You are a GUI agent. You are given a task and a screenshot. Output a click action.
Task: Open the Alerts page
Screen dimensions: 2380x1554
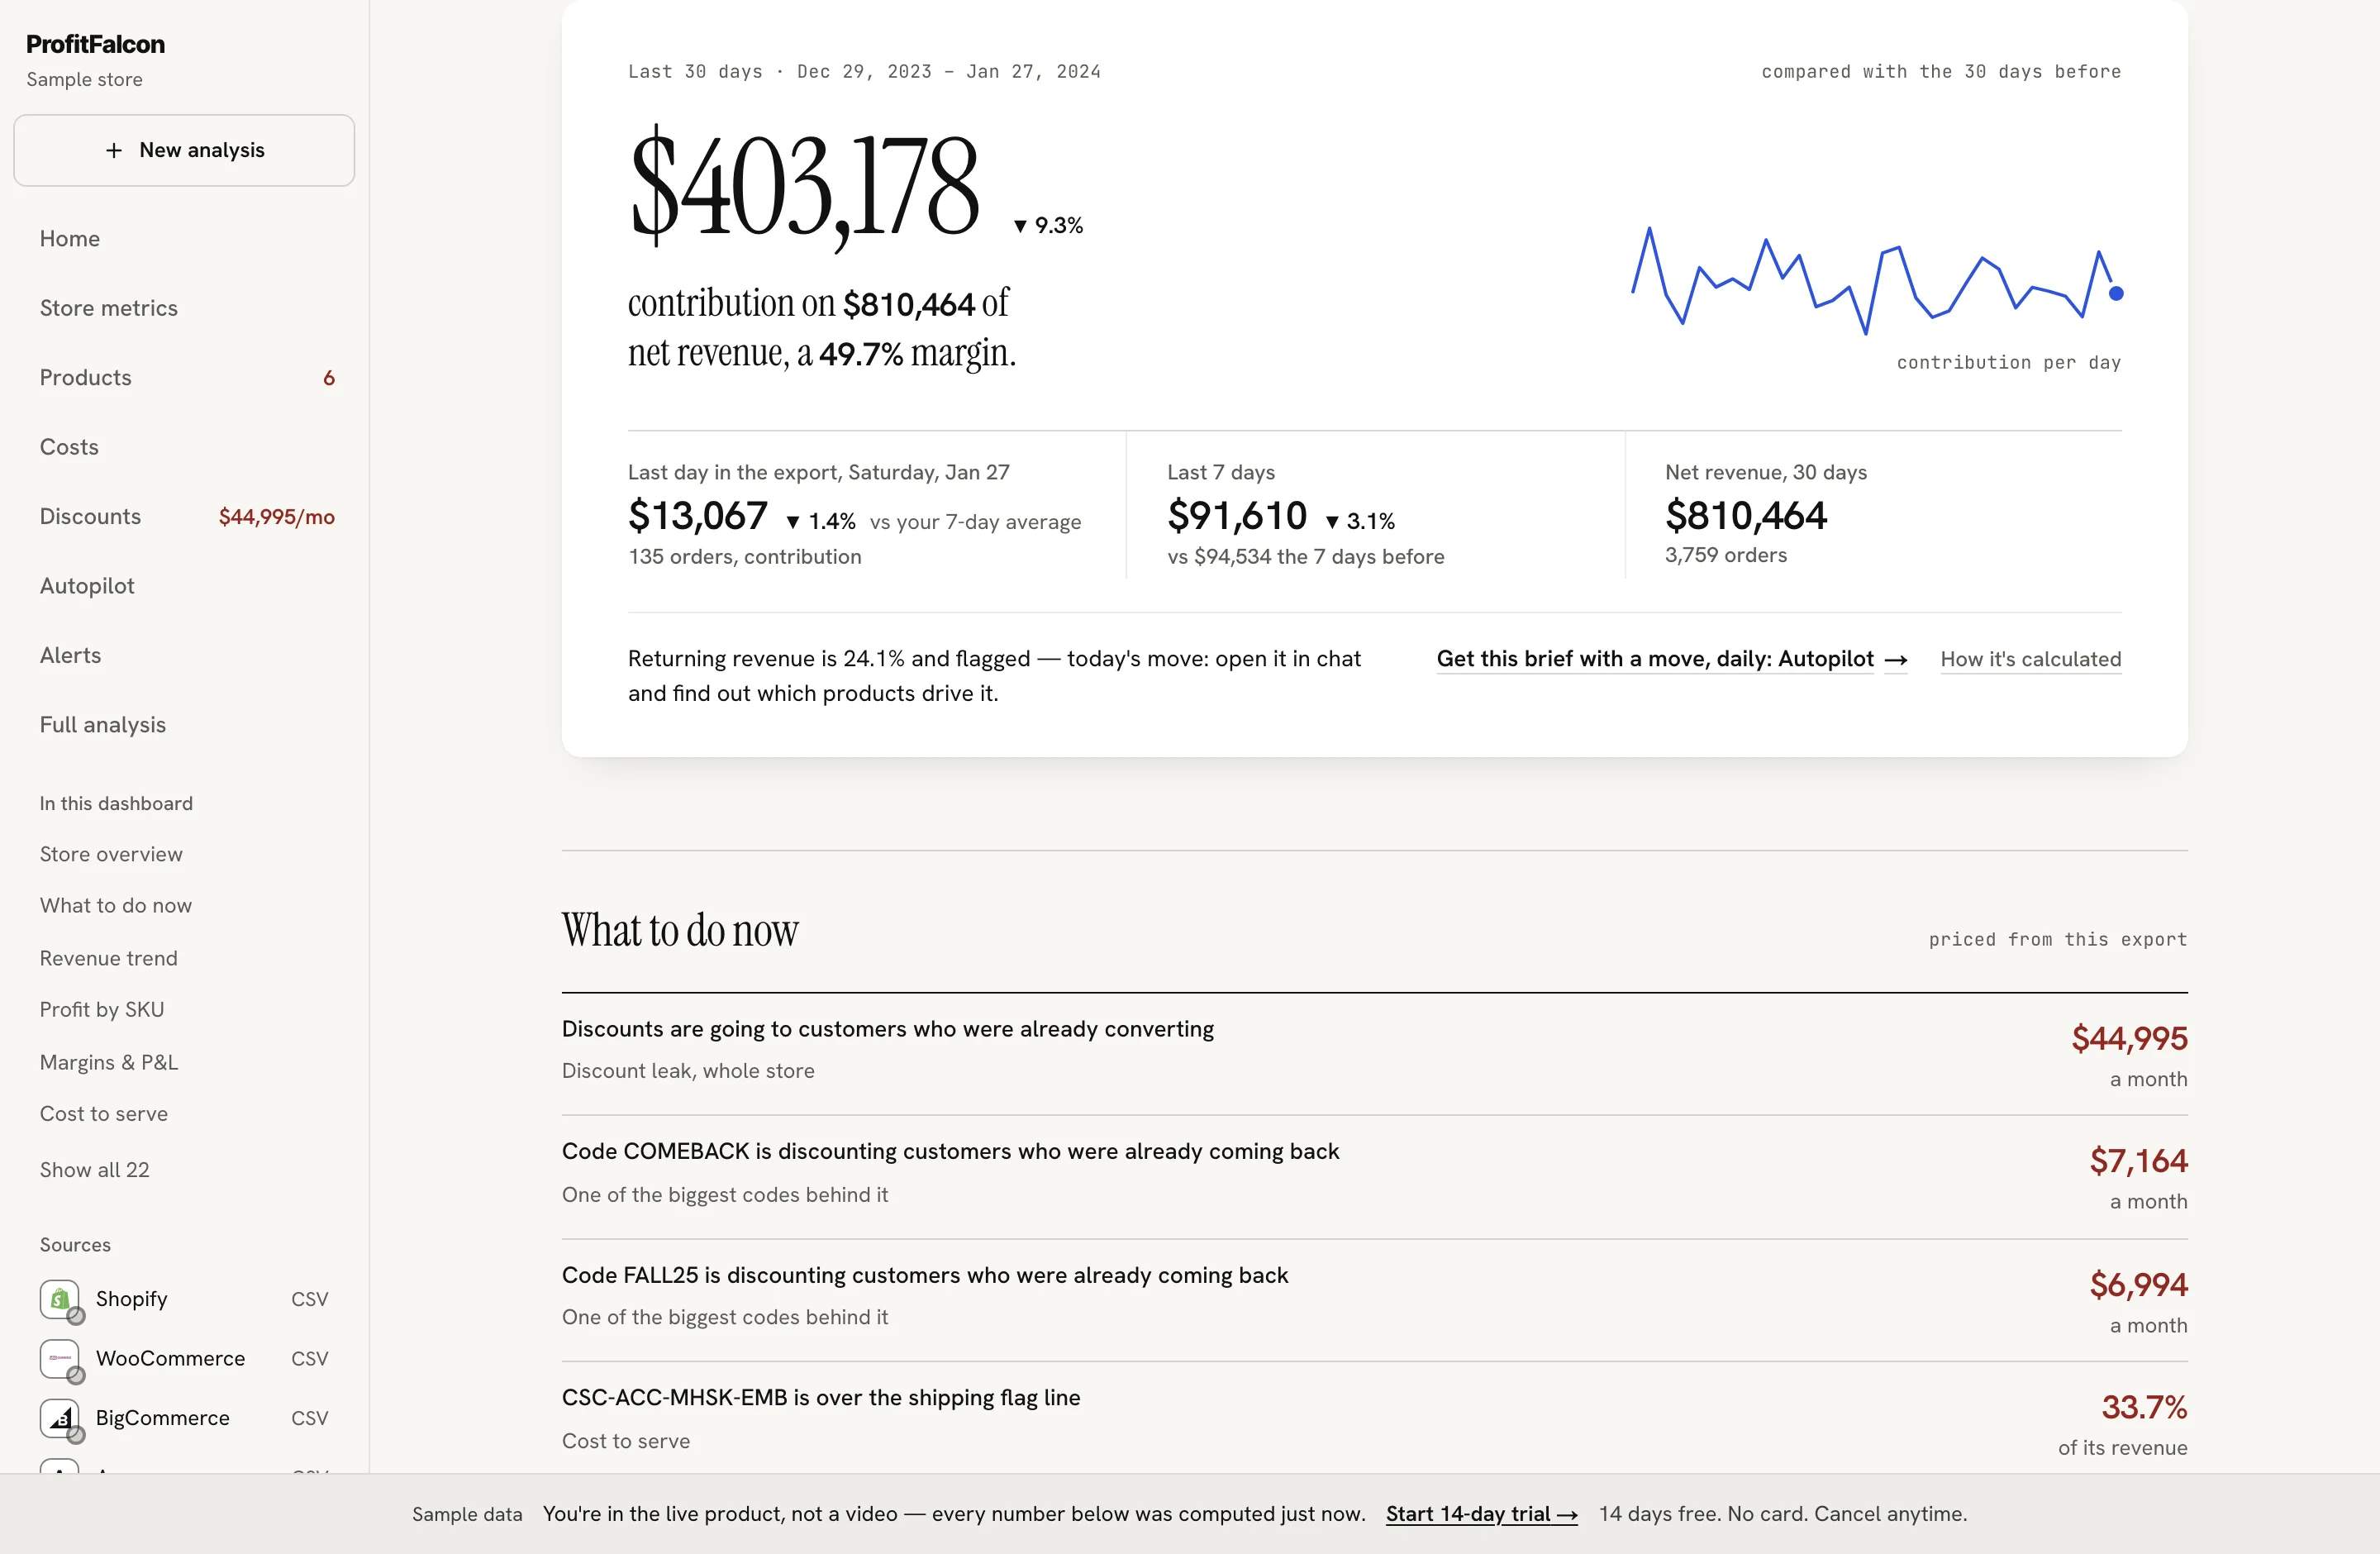coord(71,655)
